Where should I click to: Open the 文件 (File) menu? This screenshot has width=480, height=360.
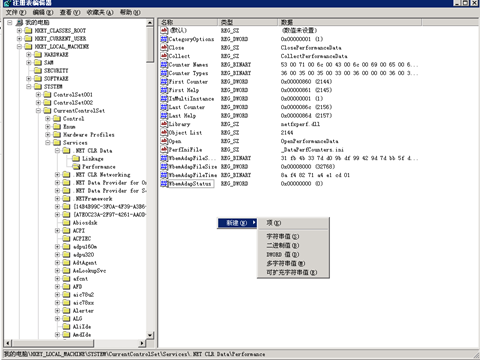16,12
